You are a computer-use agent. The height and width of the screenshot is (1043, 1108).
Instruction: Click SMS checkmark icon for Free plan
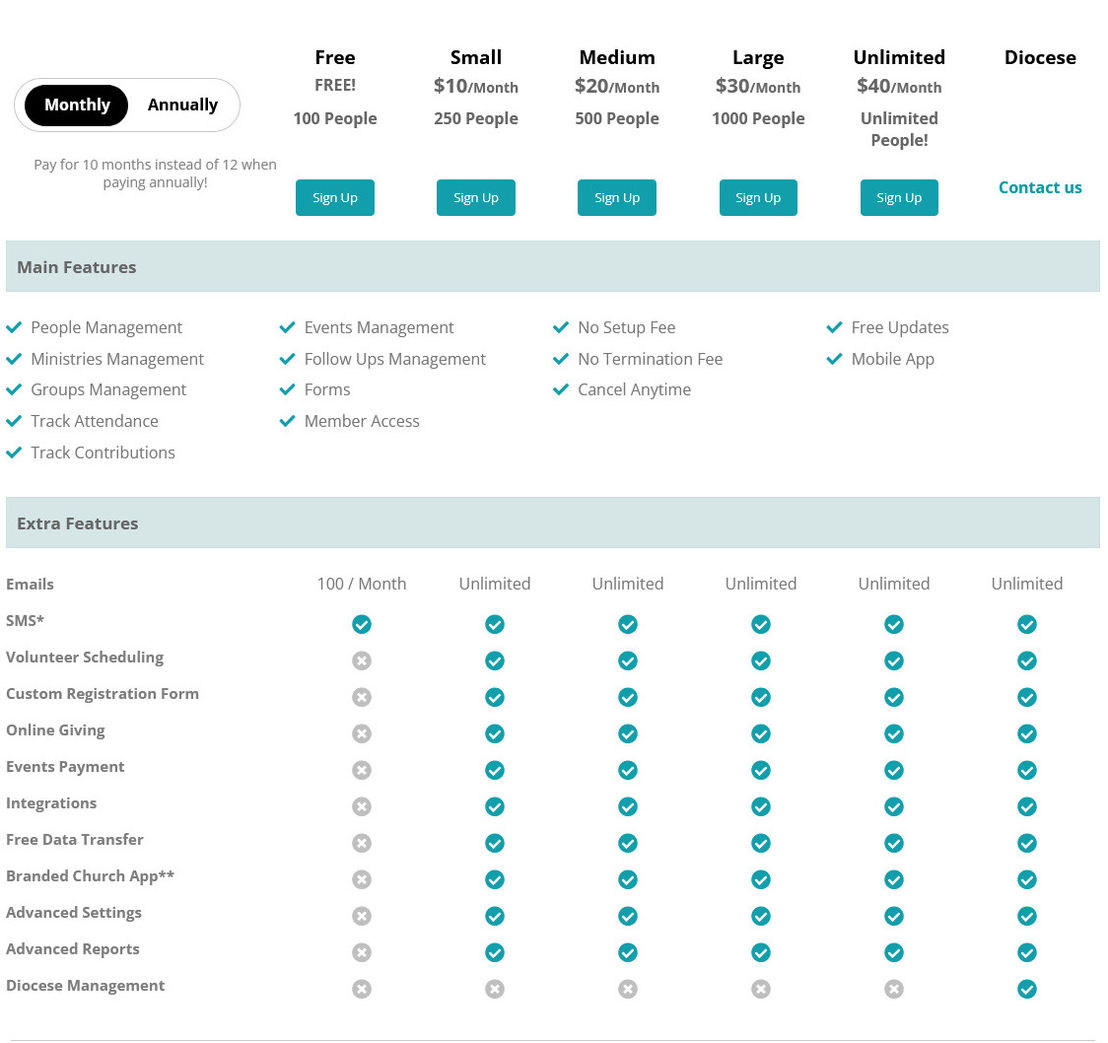362,624
